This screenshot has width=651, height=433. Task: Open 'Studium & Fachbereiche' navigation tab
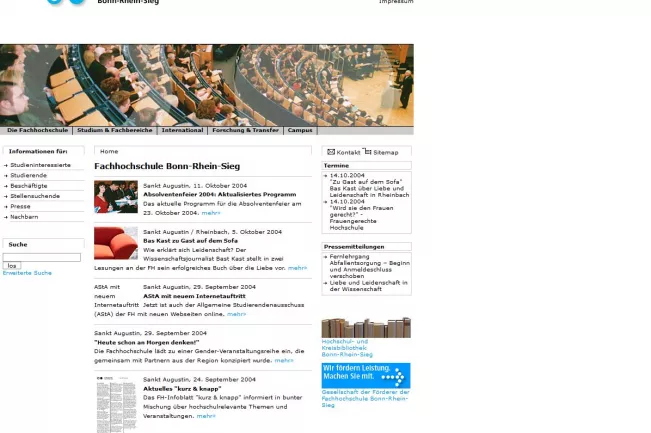[115, 130]
